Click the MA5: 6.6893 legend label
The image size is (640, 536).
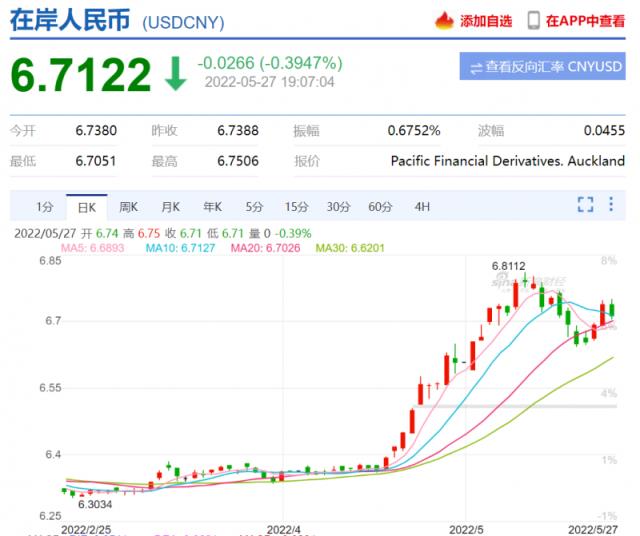pyautogui.click(x=93, y=248)
